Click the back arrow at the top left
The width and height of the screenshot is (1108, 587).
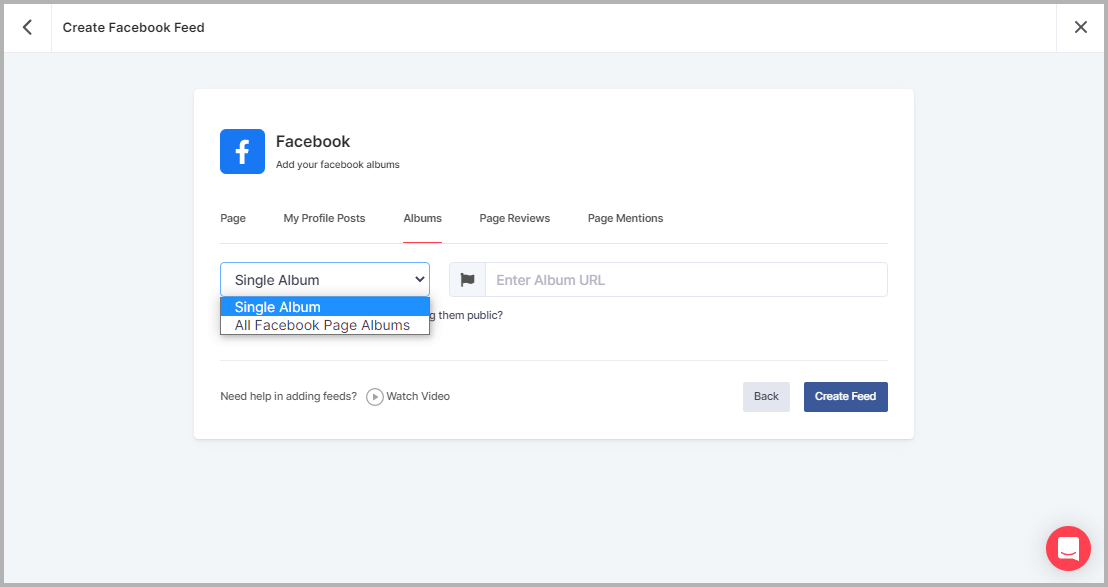(x=26, y=27)
